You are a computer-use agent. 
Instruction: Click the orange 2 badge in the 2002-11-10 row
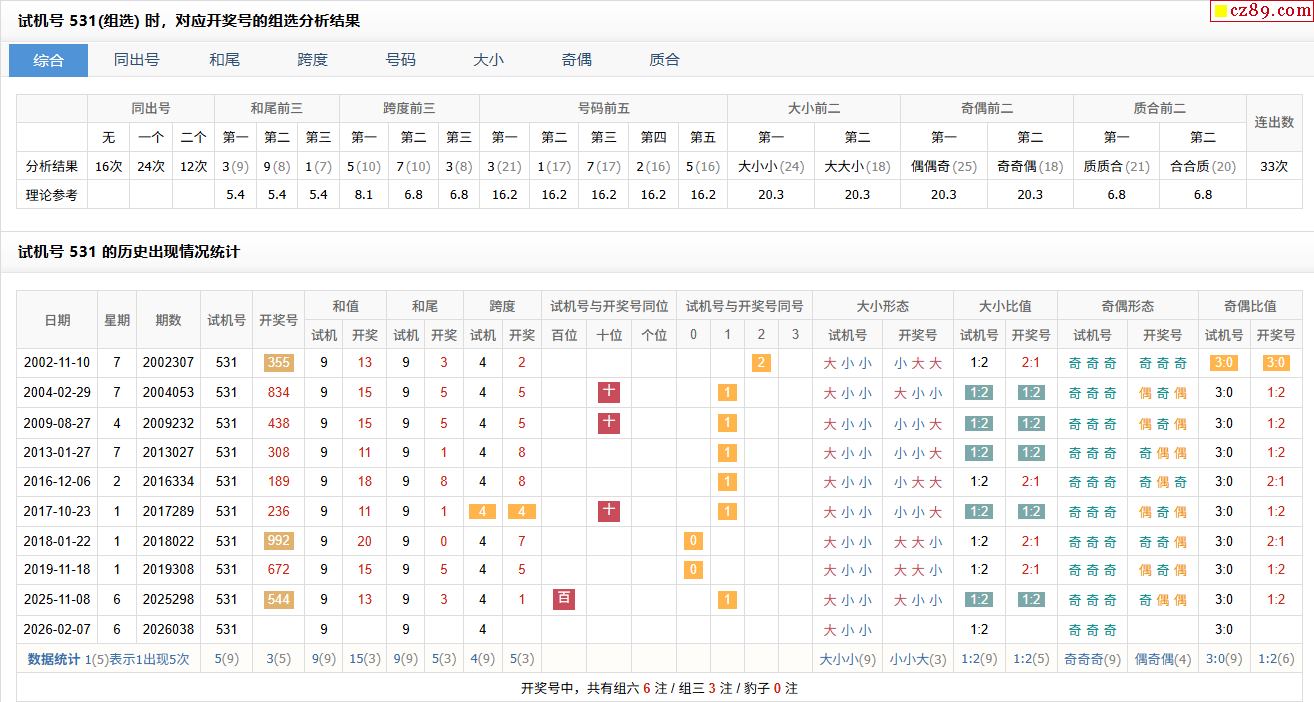click(x=761, y=363)
